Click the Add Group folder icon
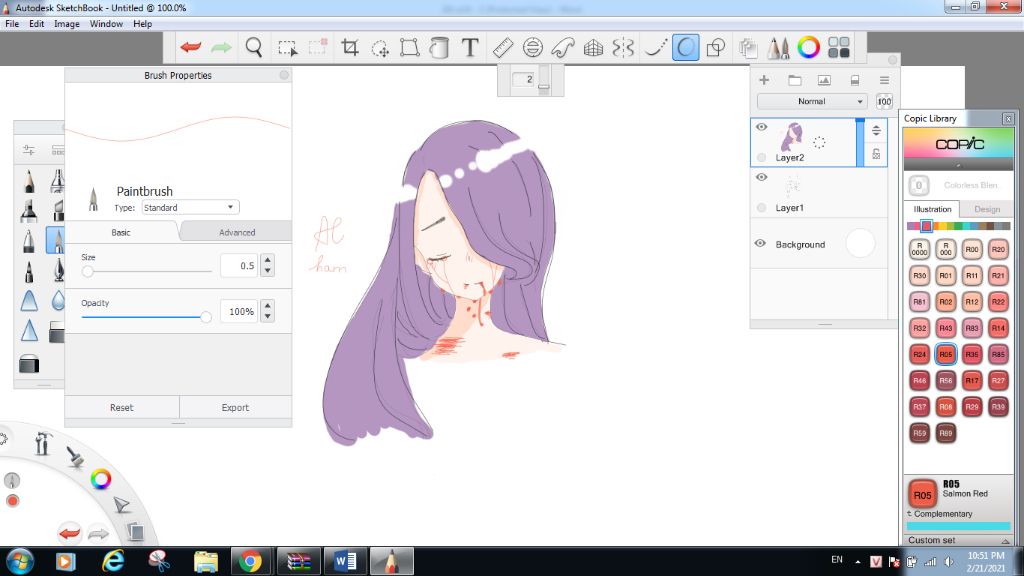This screenshot has height=576, width=1024. 794,80
